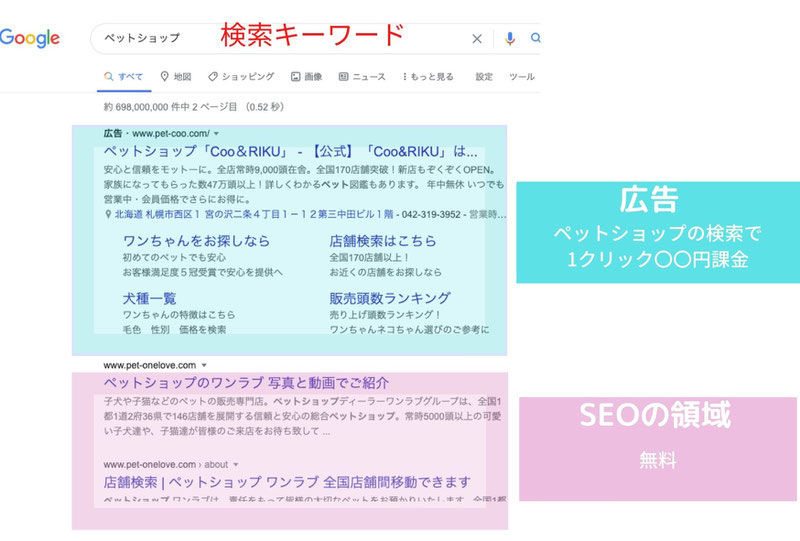800x541 pixels.
Task: Click the Google logo
Action: pos(30,38)
